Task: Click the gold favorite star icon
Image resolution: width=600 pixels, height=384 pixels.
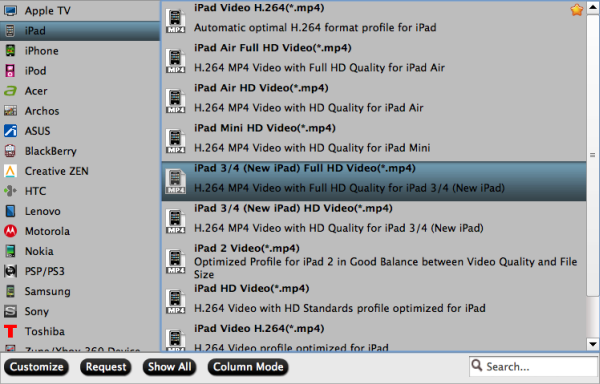Action: [577, 10]
